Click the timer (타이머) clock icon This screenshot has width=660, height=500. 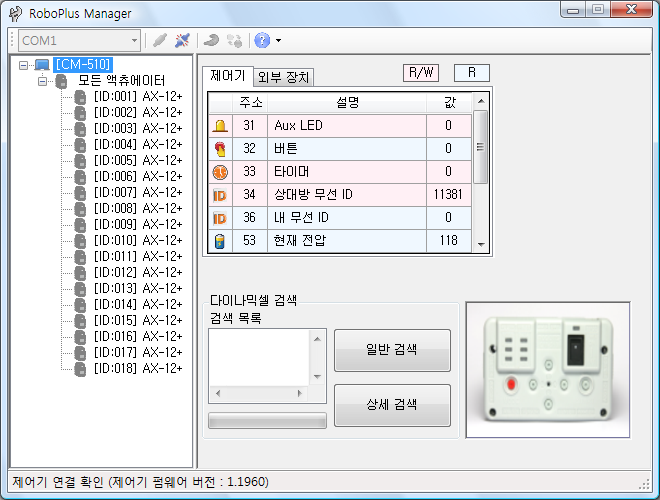coord(220,172)
